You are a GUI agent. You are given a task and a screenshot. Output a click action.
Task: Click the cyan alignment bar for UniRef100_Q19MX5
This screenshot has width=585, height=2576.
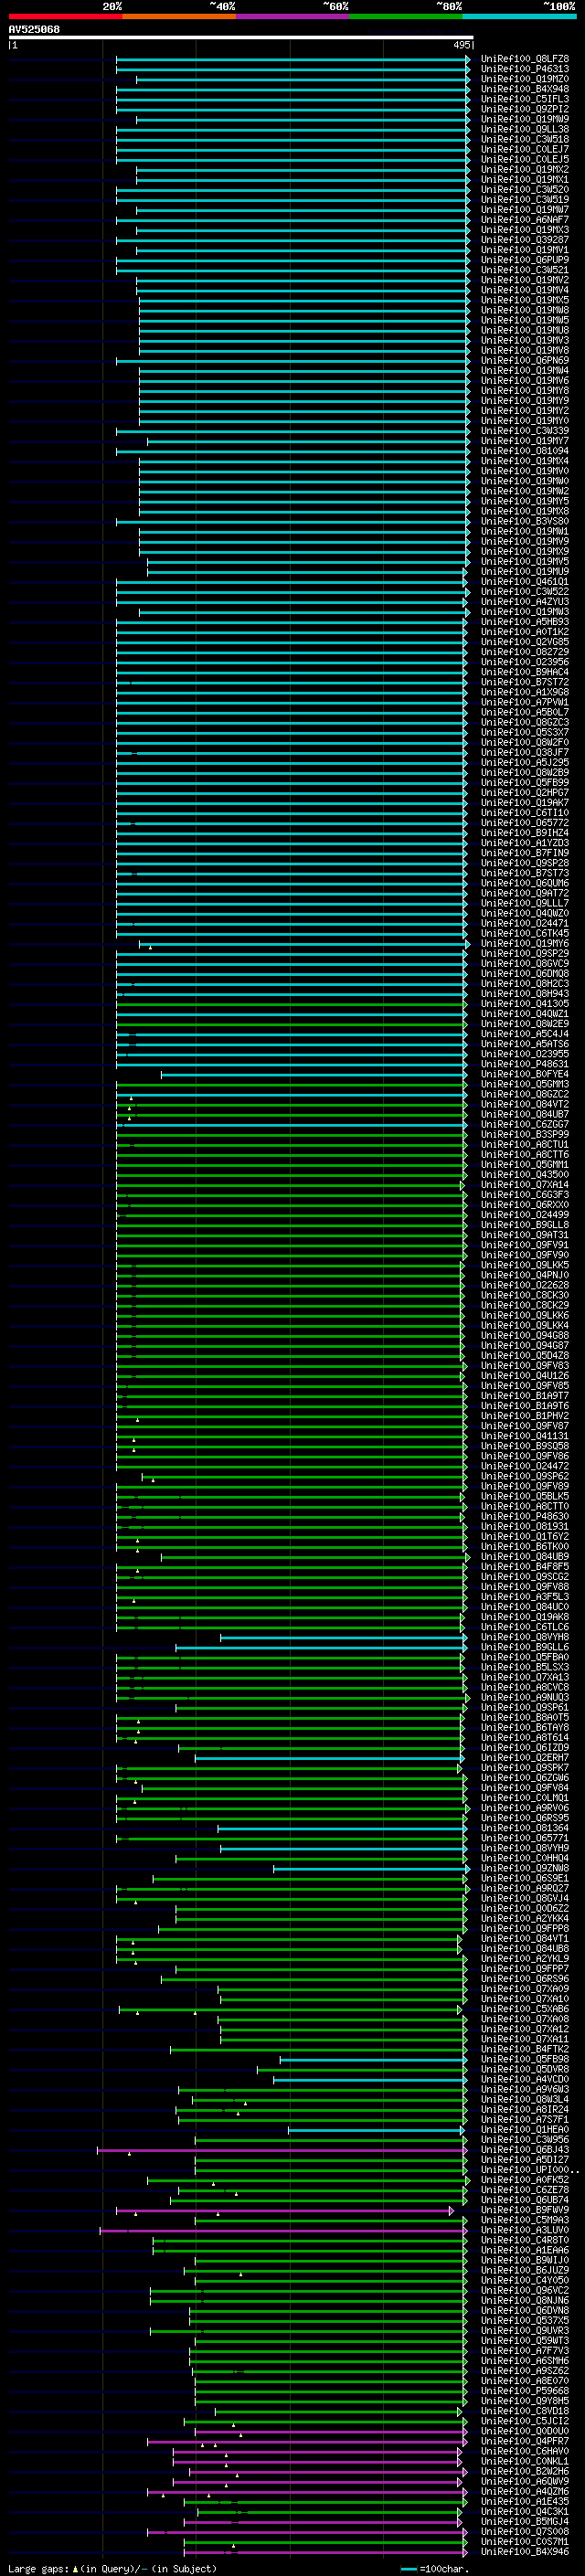[x=304, y=300]
